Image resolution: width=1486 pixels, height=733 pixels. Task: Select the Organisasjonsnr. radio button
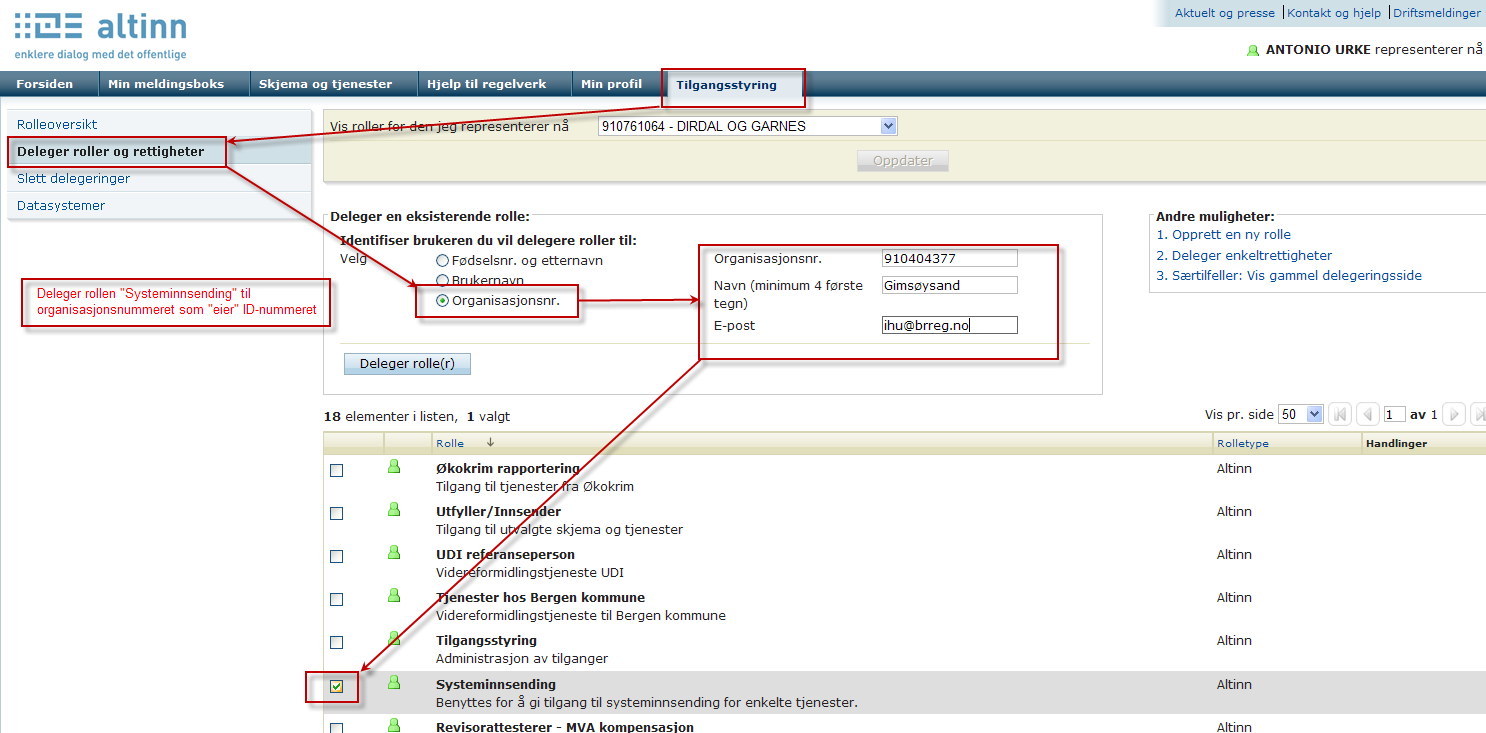point(442,300)
